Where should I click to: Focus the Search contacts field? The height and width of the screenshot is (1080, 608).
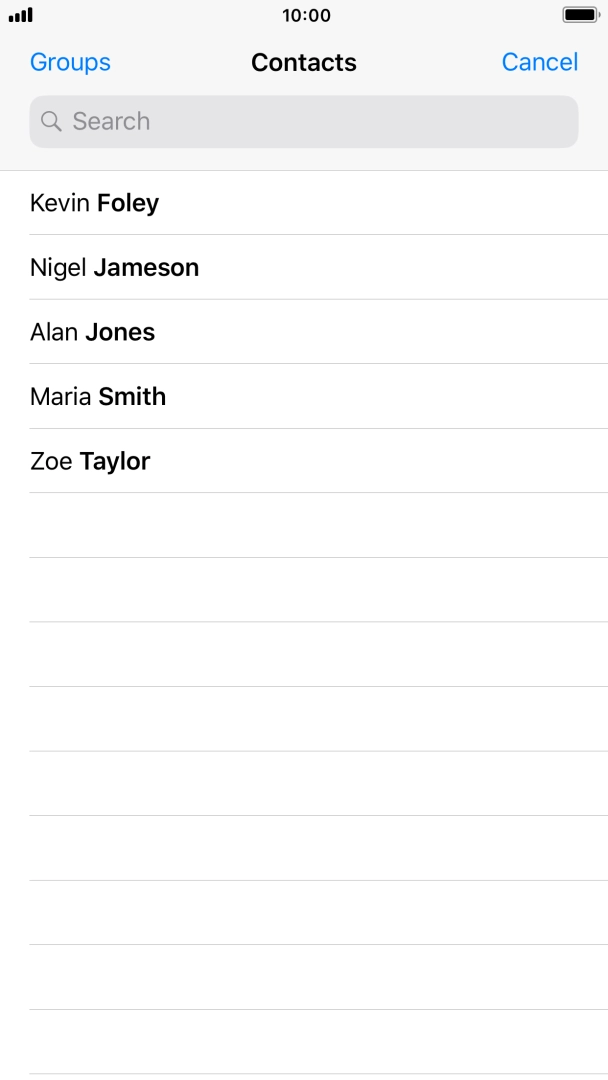pos(304,122)
